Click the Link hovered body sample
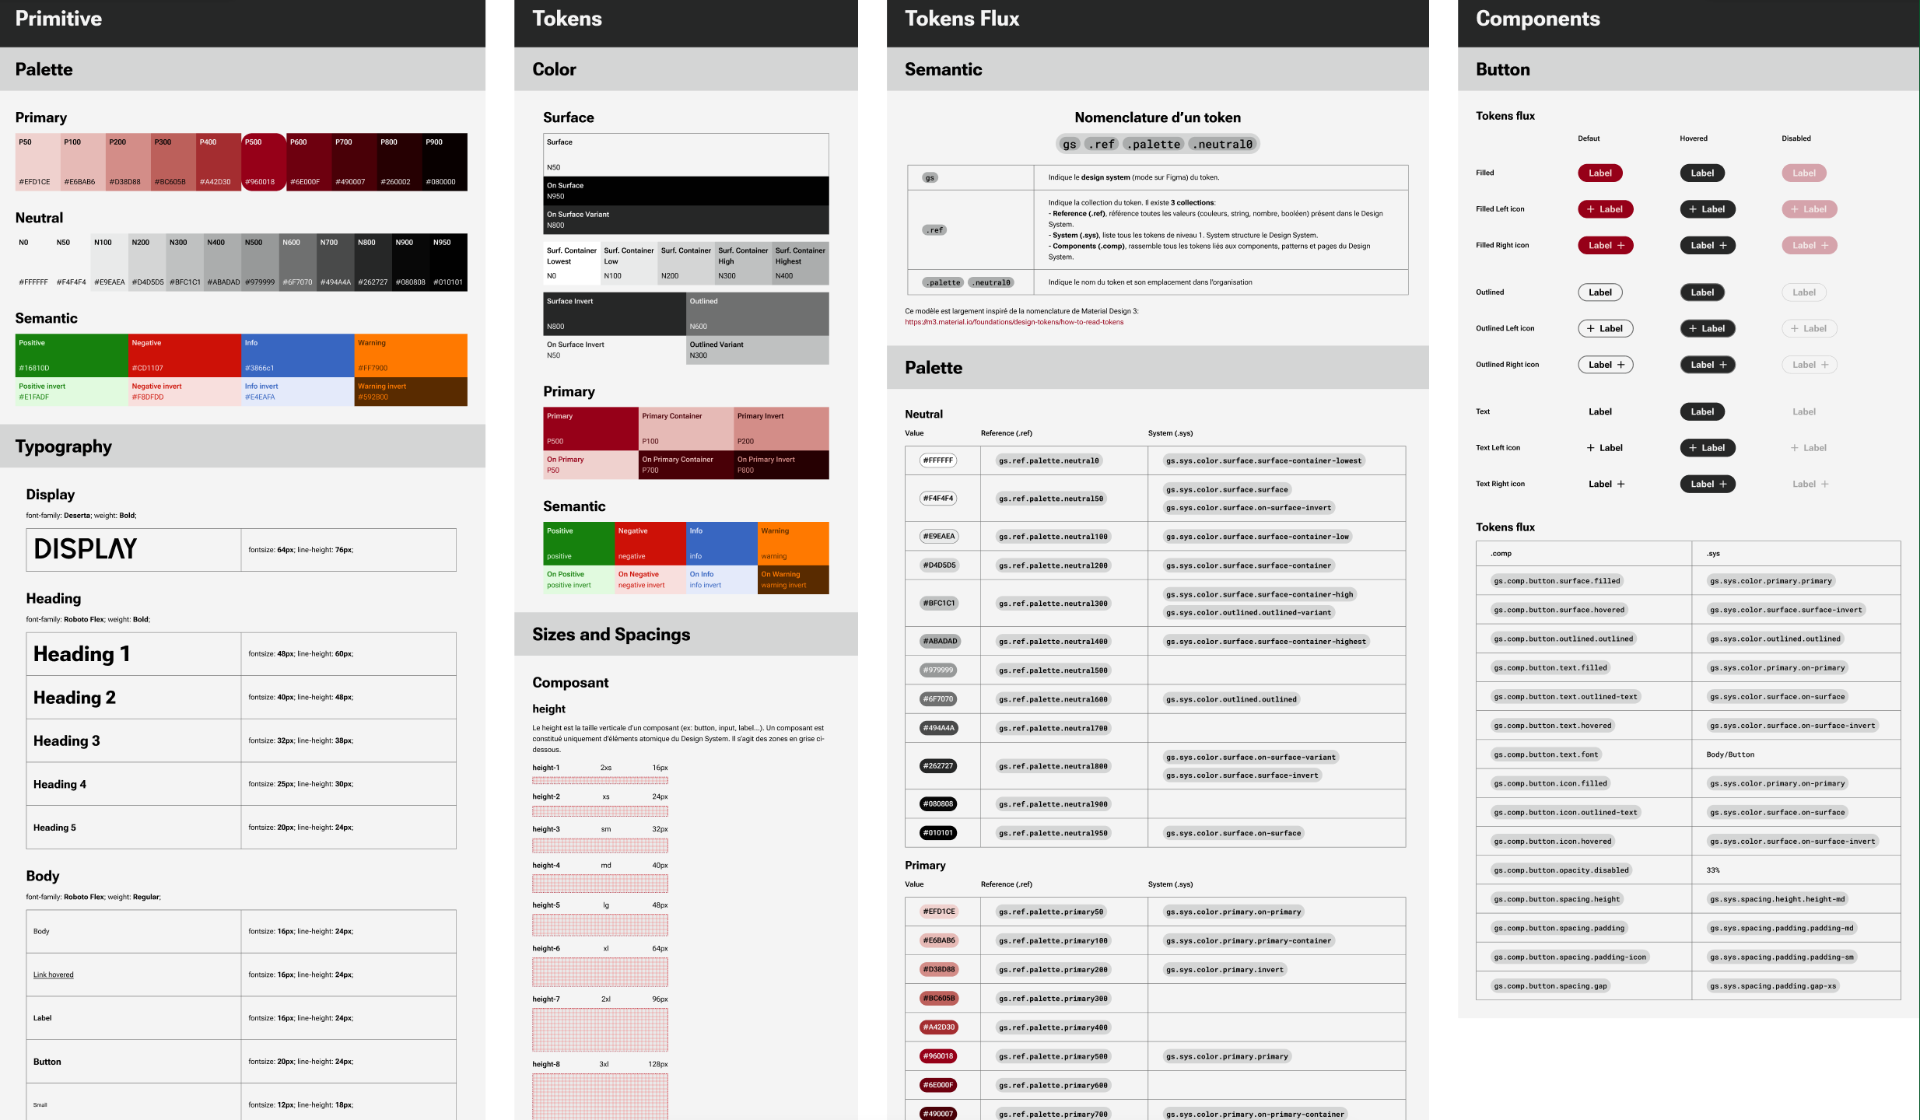 click(53, 975)
